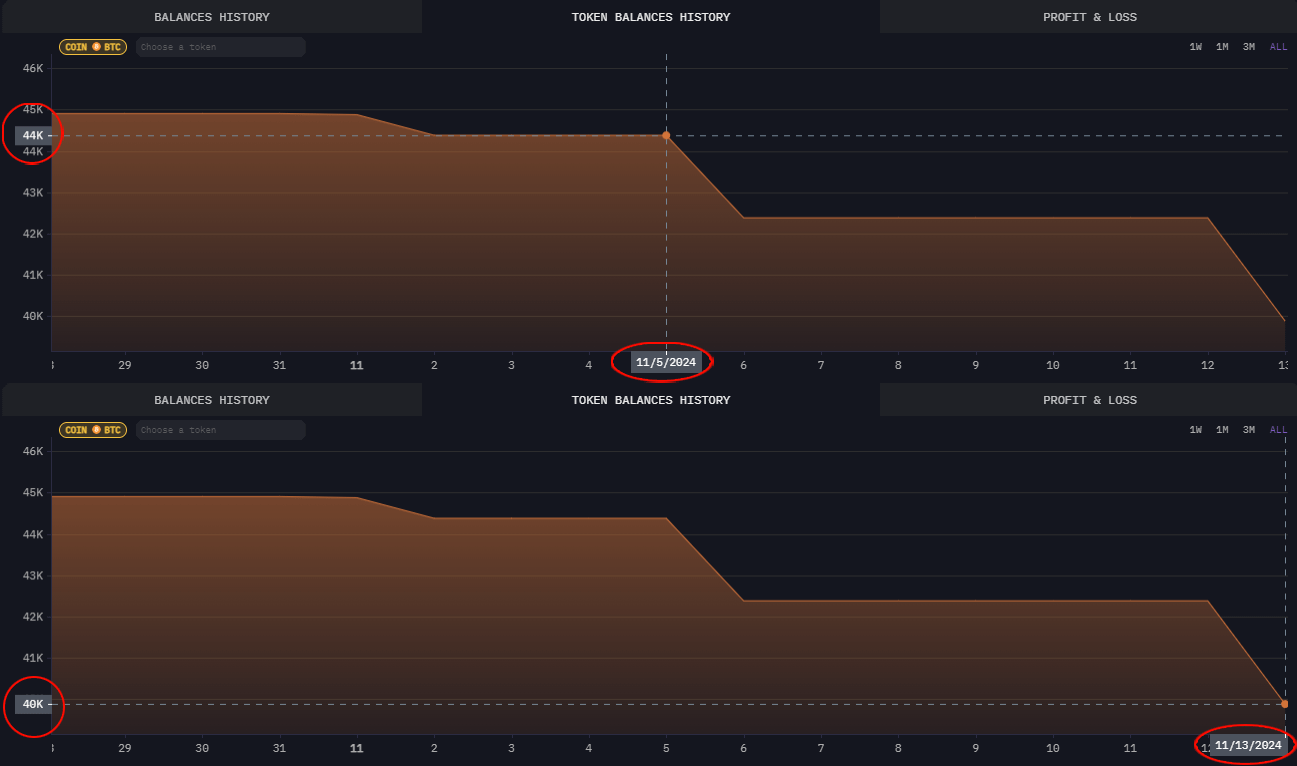
Task: Click the highlighted 40K value label in lower chart
Action: [x=33, y=704]
